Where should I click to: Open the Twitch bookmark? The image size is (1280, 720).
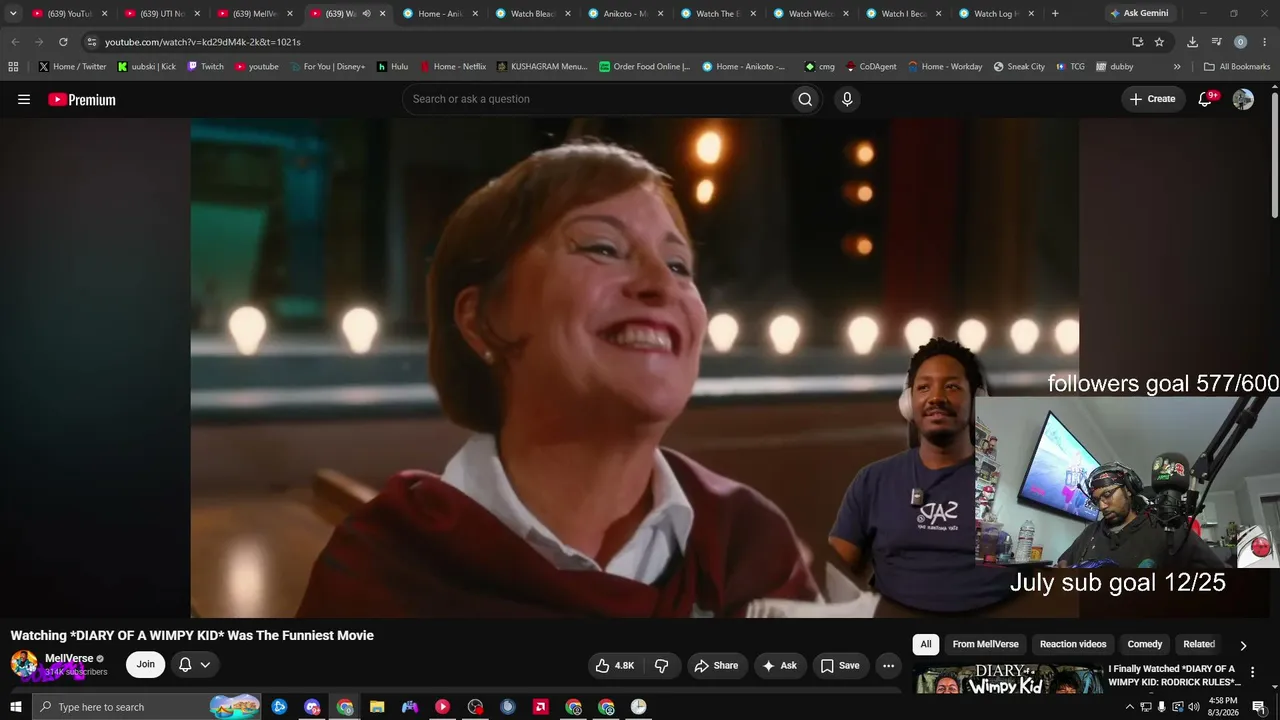[205, 67]
